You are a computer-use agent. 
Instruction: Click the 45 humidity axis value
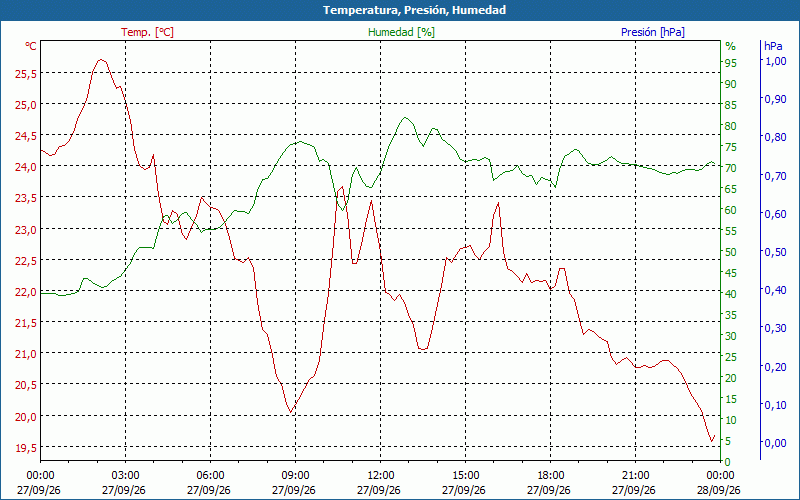pyautogui.click(x=731, y=273)
